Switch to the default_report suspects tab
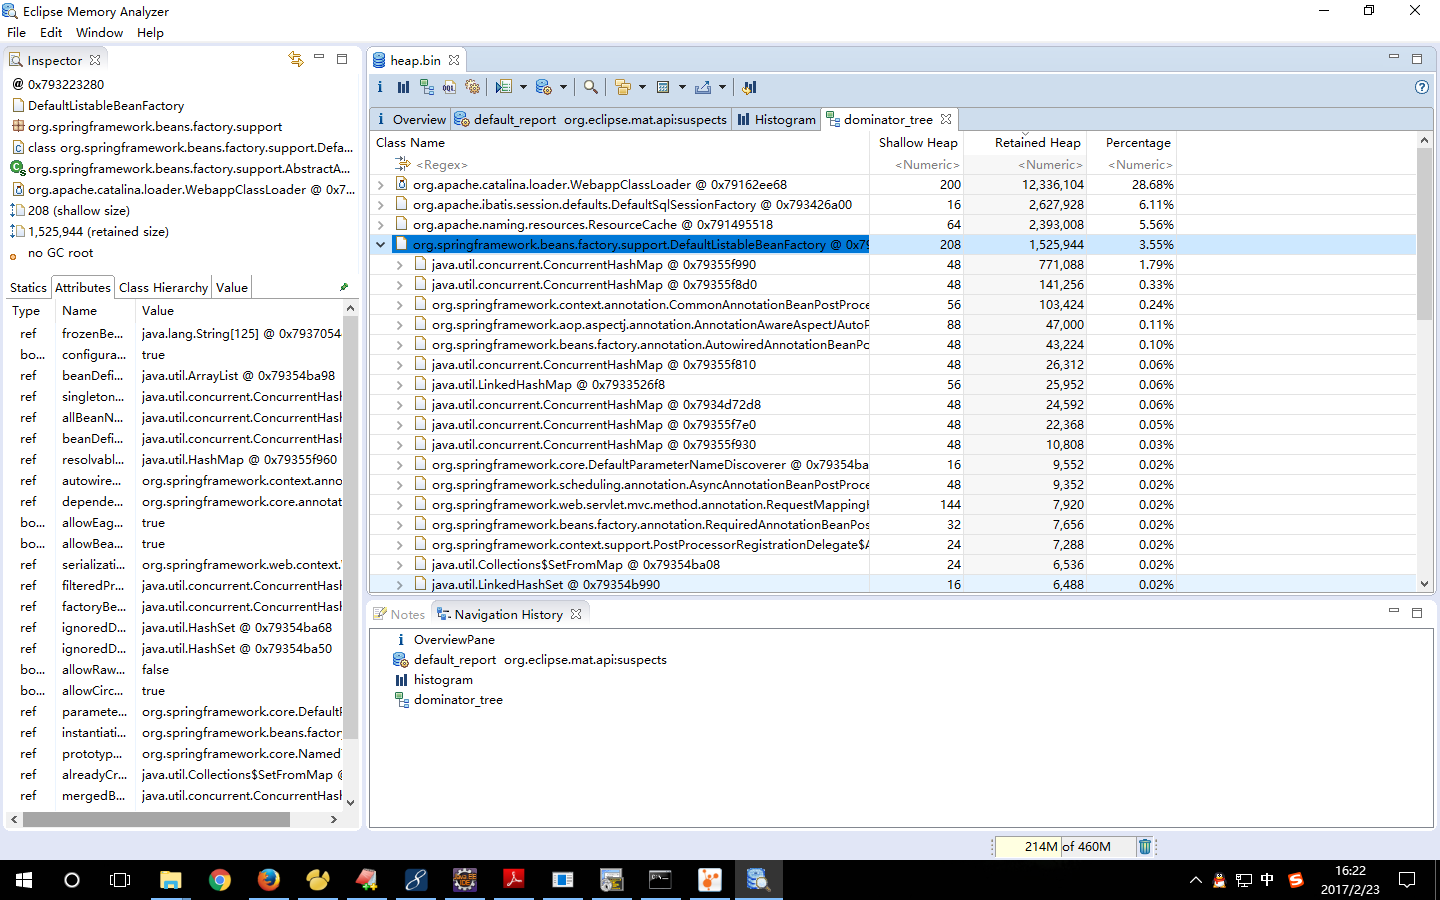 (x=591, y=119)
